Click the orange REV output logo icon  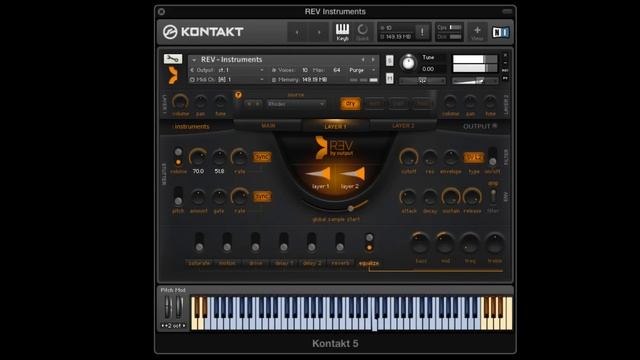[x=321, y=147]
